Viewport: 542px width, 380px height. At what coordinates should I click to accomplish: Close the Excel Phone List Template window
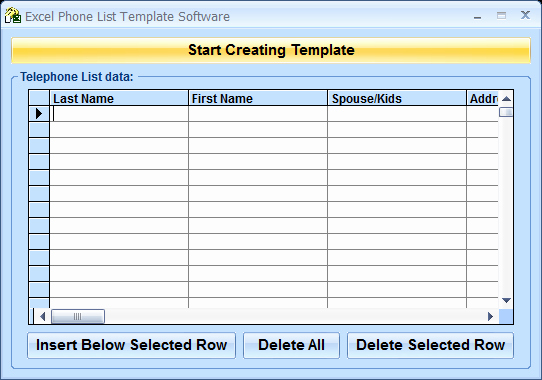tap(525, 15)
